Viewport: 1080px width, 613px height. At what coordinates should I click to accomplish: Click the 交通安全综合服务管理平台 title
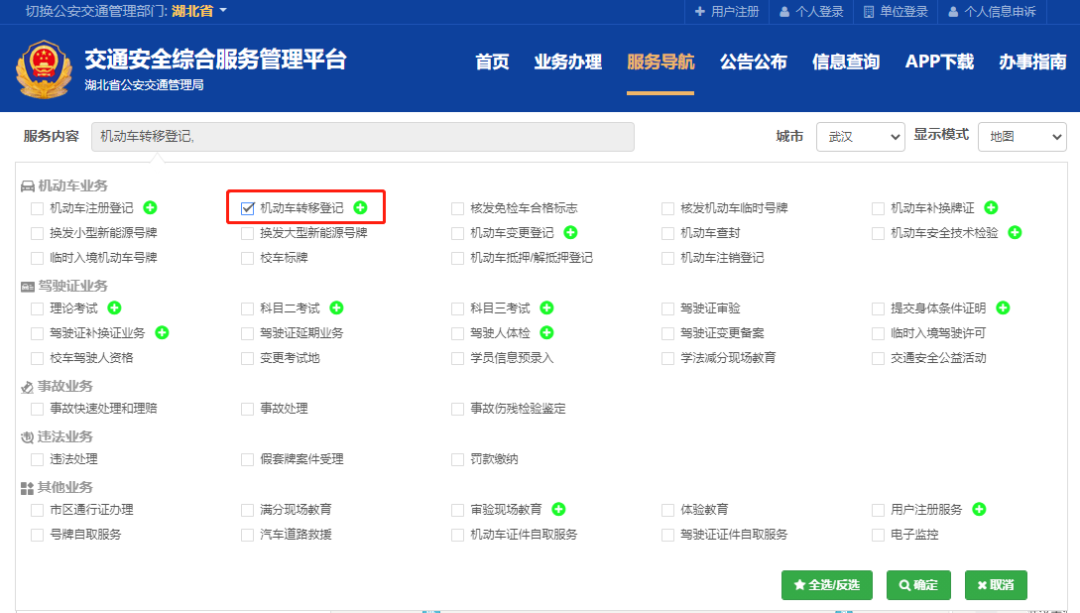click(216, 59)
